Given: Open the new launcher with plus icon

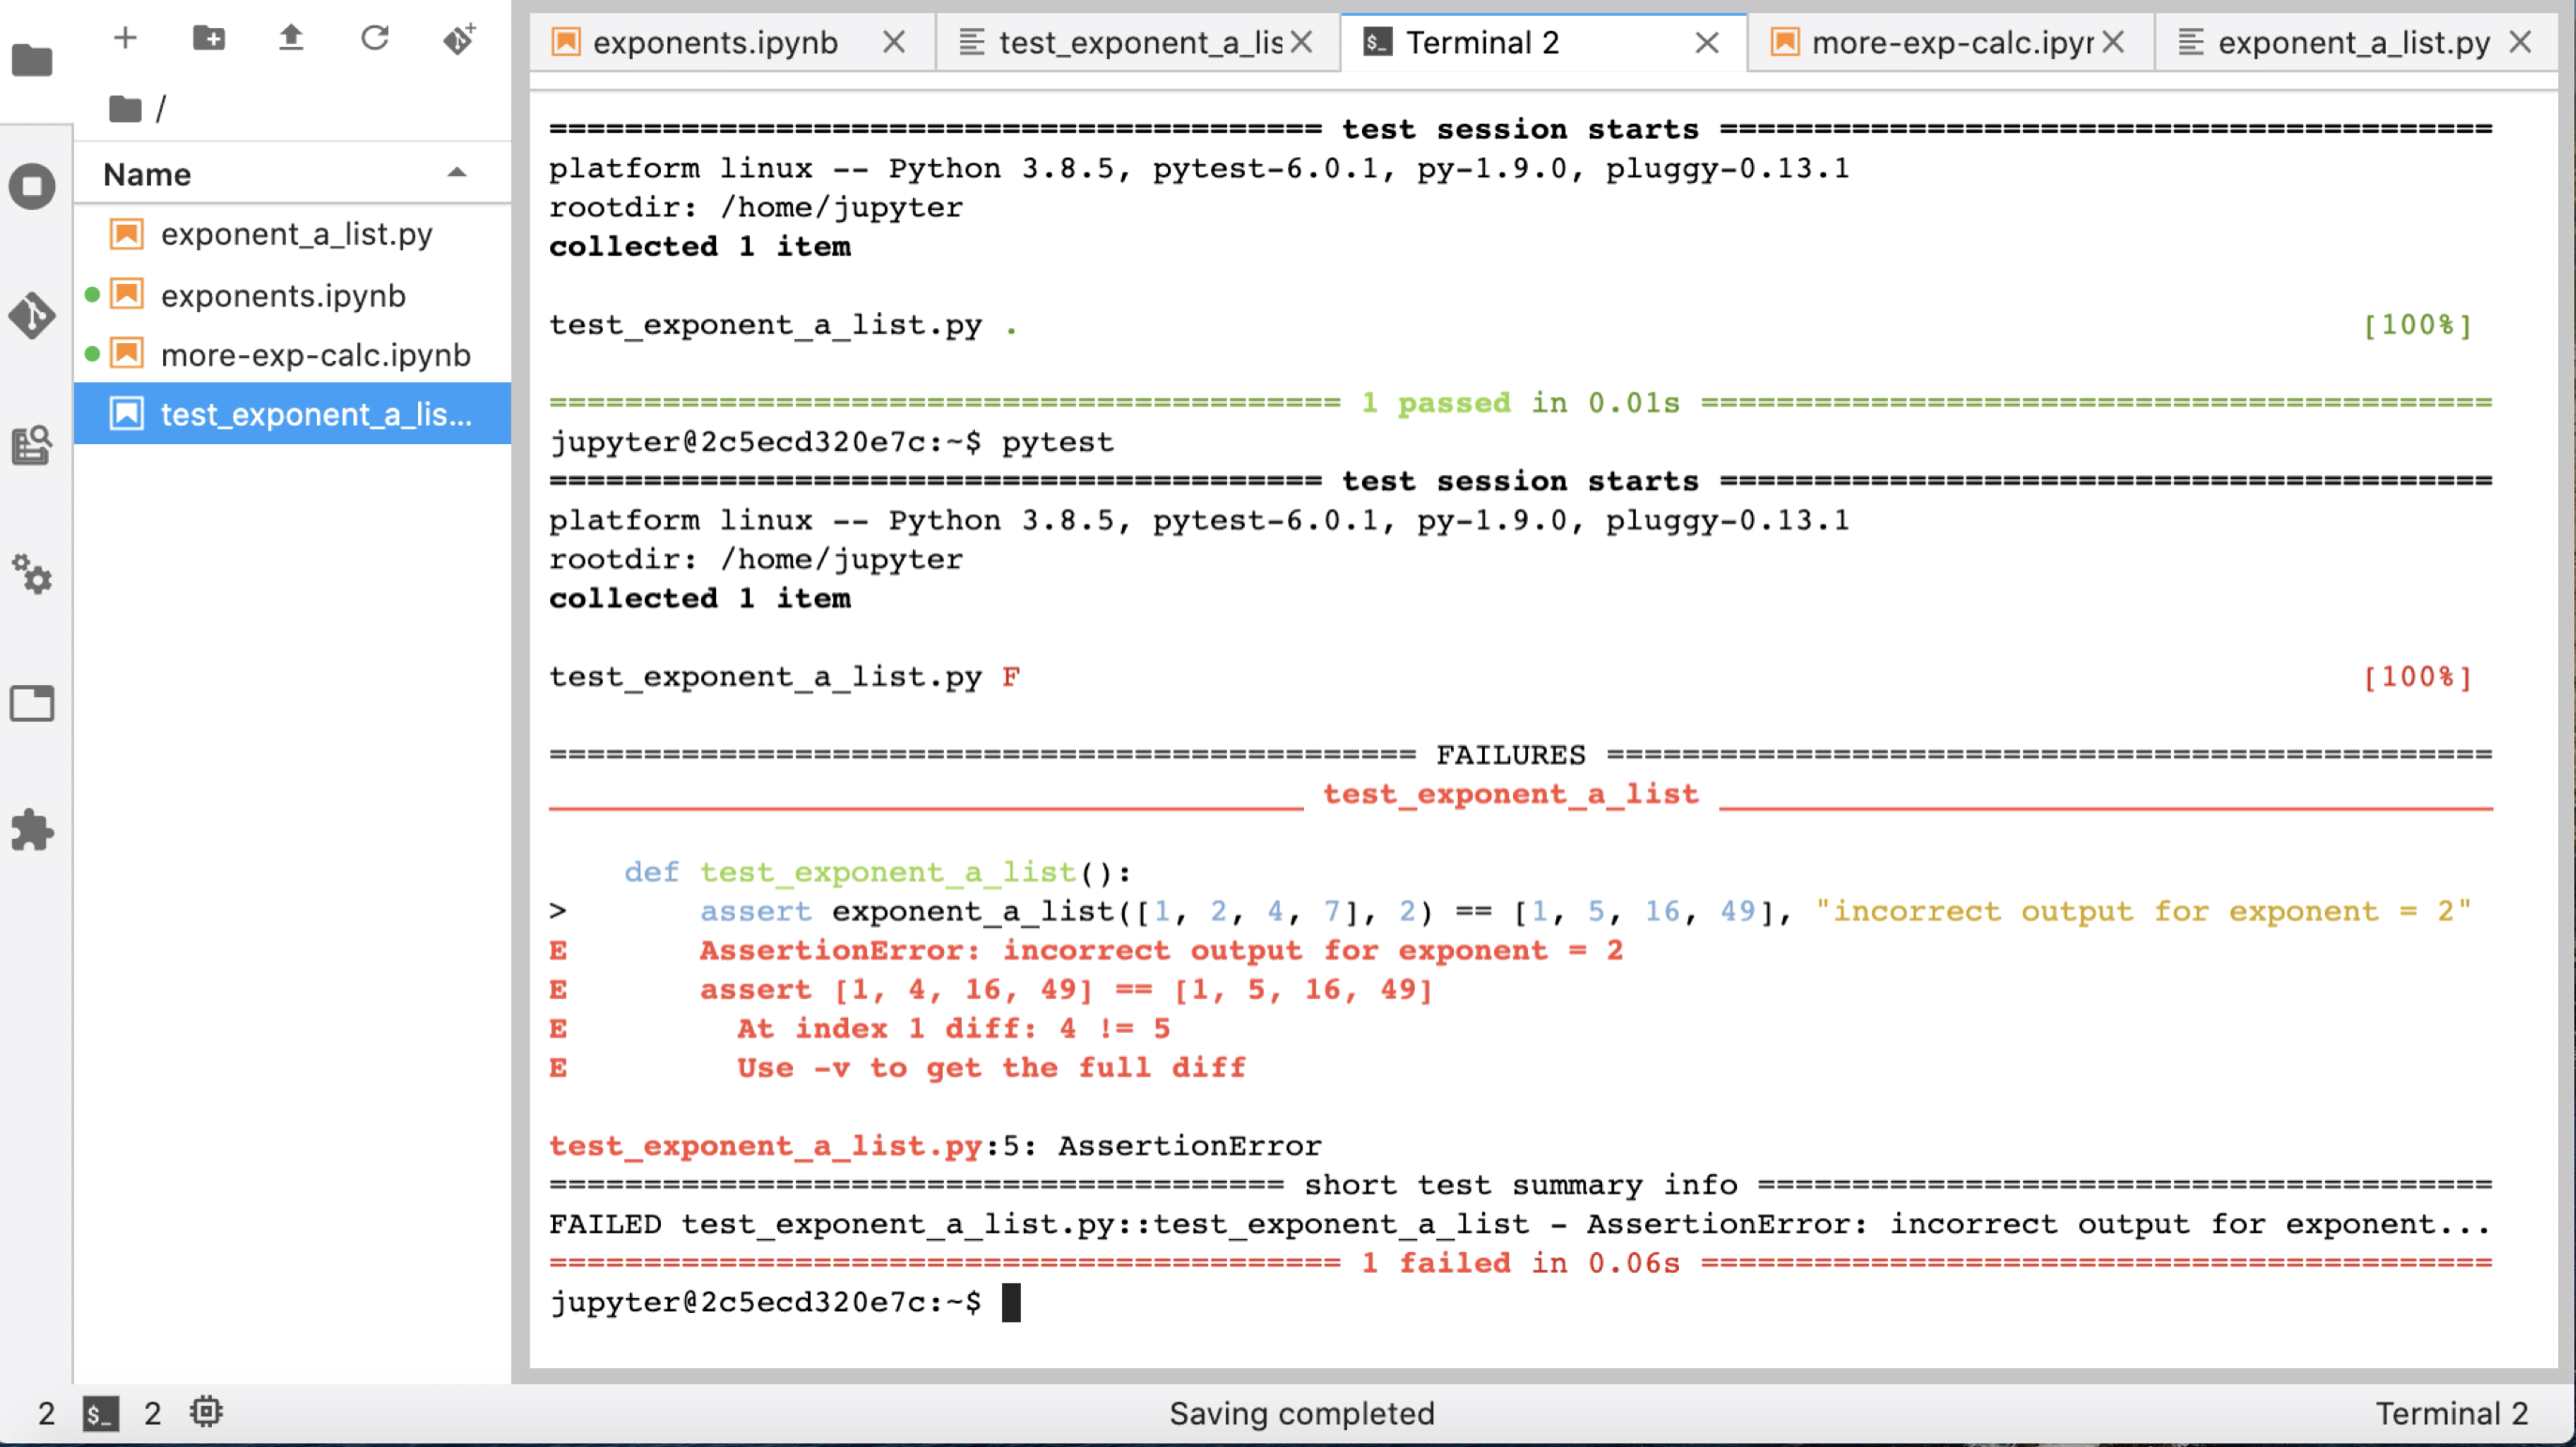Looking at the screenshot, I should click(125, 38).
